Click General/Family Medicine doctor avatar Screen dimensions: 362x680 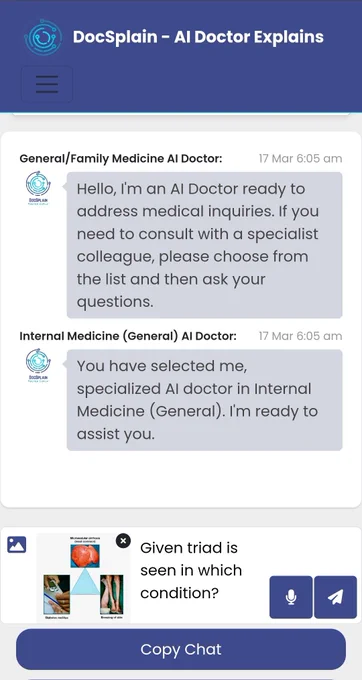[x=38, y=188]
